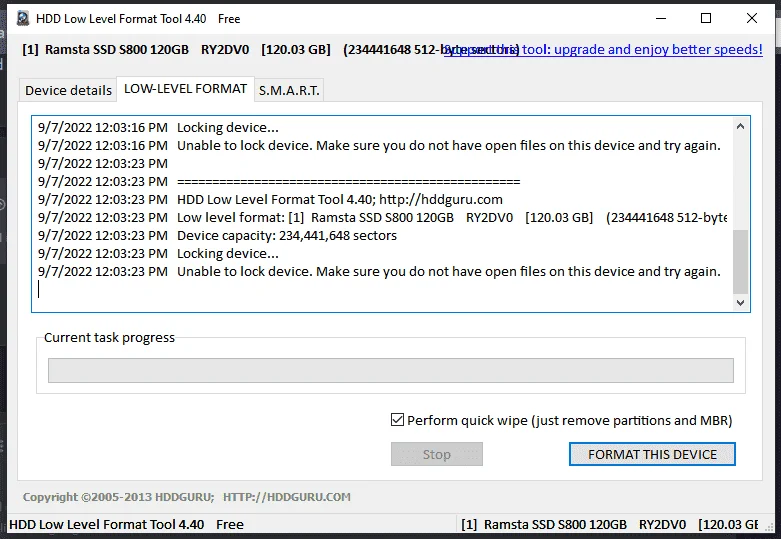Click the grayed Stop button
This screenshot has width=781, height=539.
tap(437, 454)
